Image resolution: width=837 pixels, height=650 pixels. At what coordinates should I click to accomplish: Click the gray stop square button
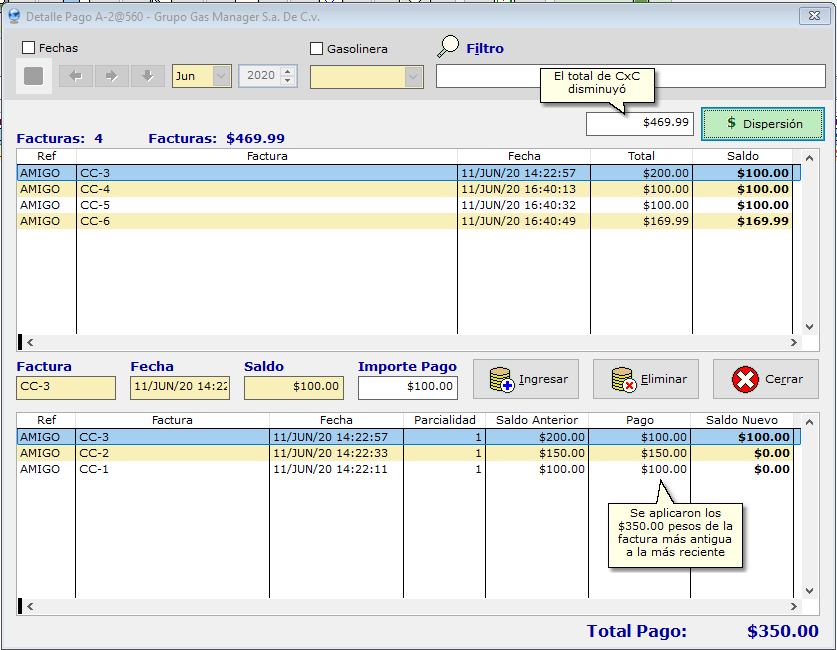click(x=34, y=76)
